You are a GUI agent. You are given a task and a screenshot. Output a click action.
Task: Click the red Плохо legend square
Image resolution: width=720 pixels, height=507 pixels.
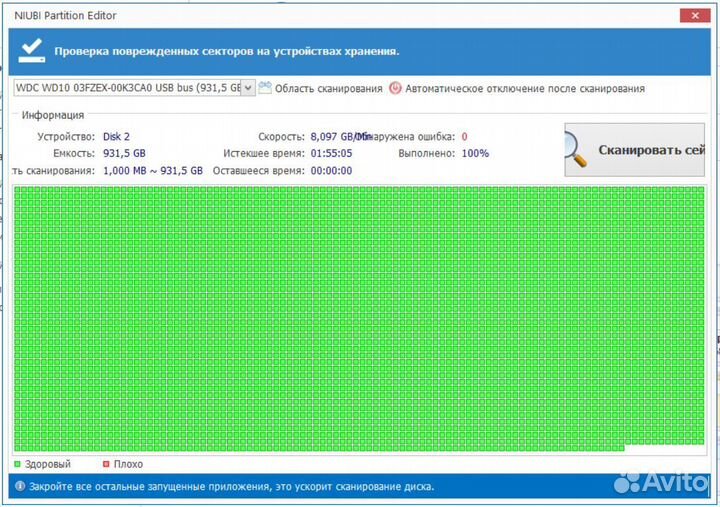[106, 464]
